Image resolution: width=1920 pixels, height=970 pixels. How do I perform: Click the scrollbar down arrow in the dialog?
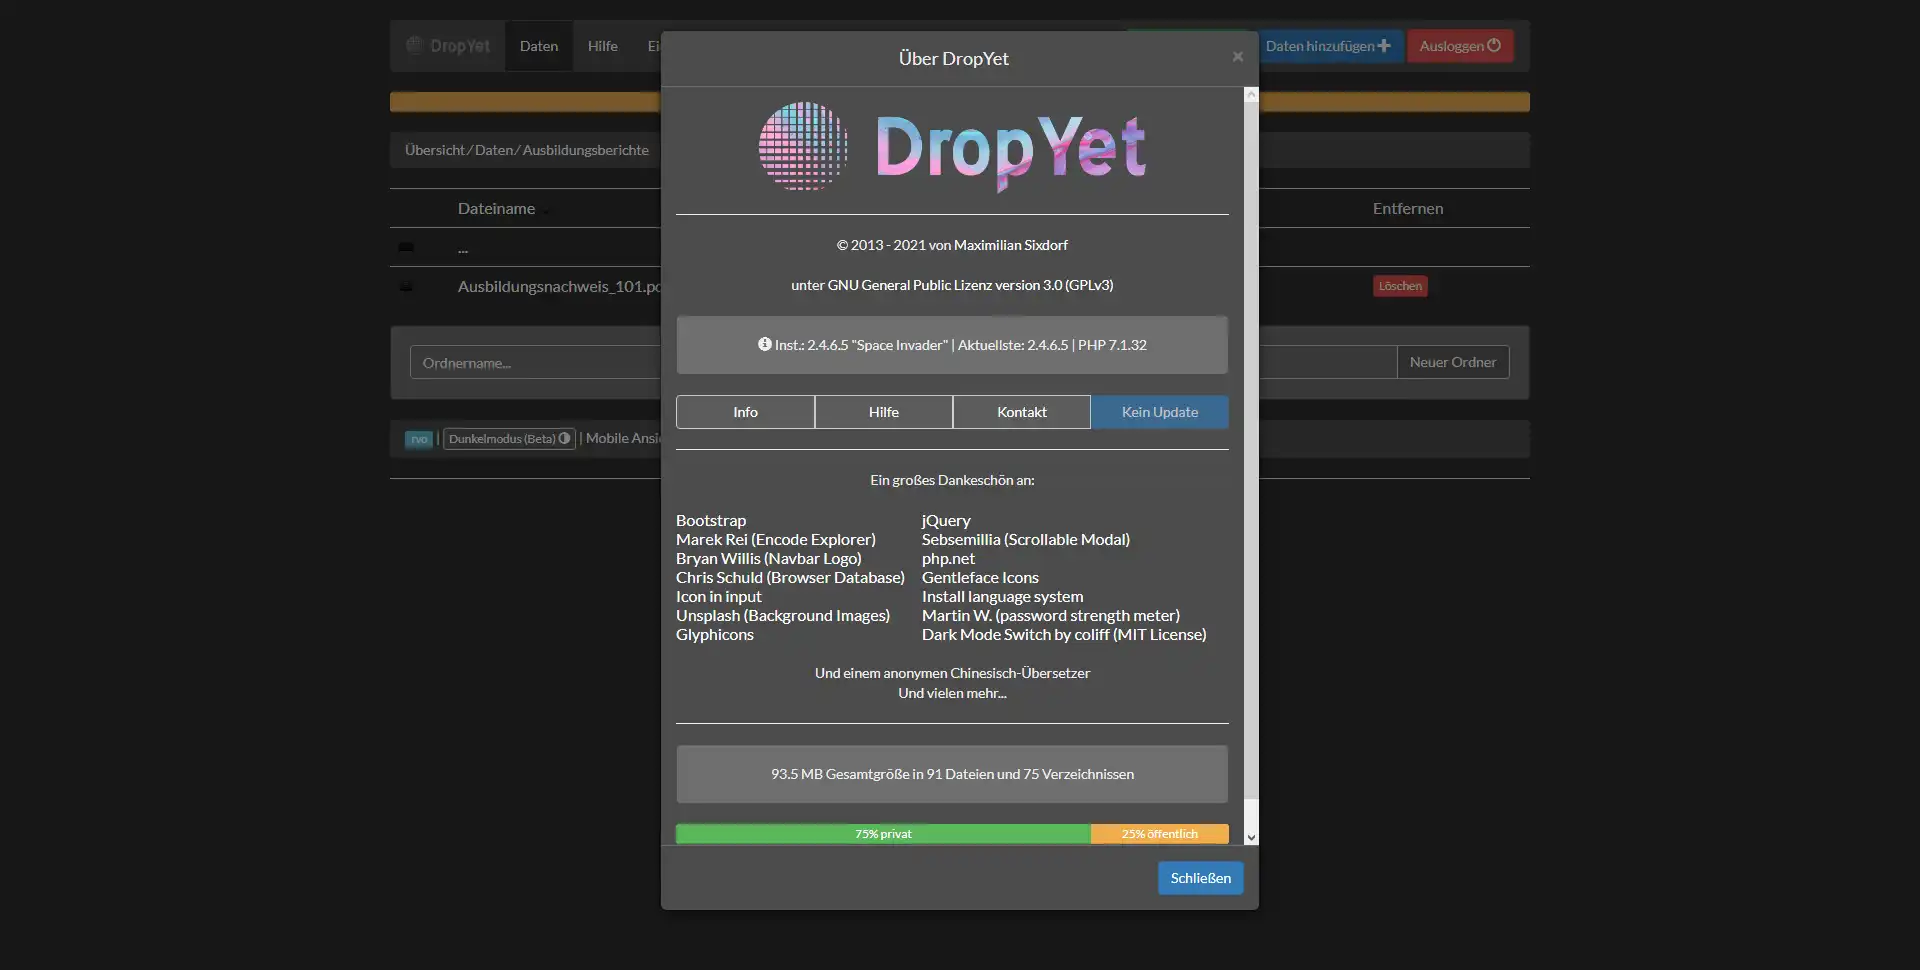pos(1251,838)
